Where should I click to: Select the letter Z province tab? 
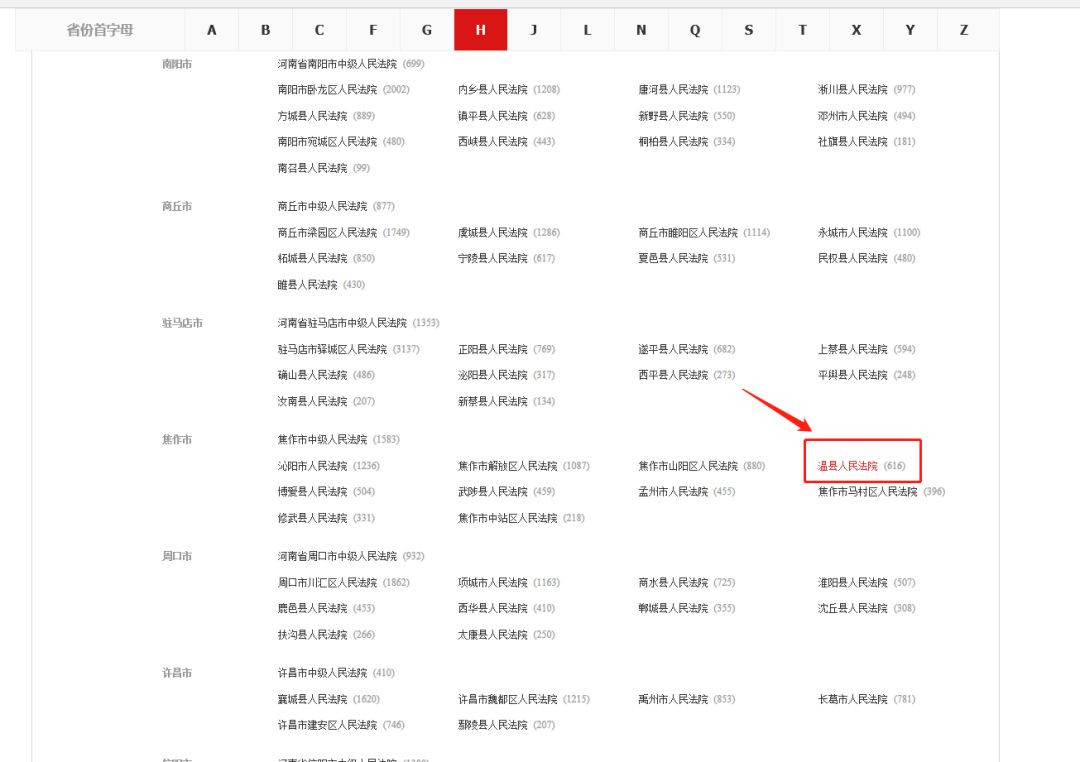[964, 30]
